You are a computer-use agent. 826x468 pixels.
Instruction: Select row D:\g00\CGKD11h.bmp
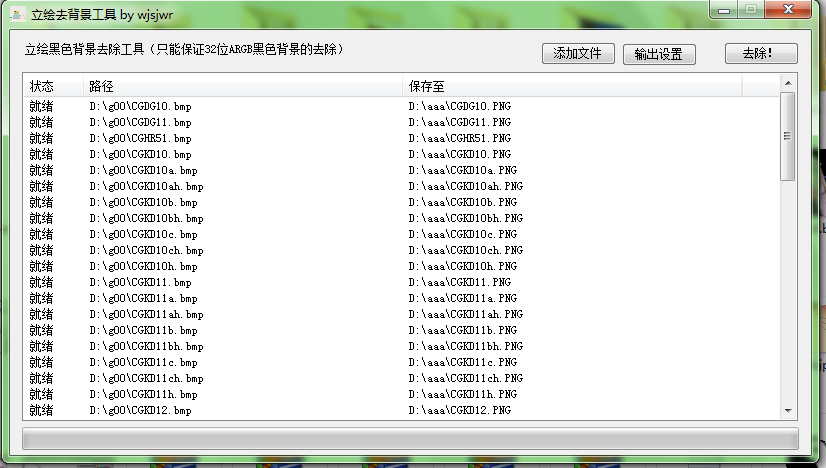click(401, 394)
